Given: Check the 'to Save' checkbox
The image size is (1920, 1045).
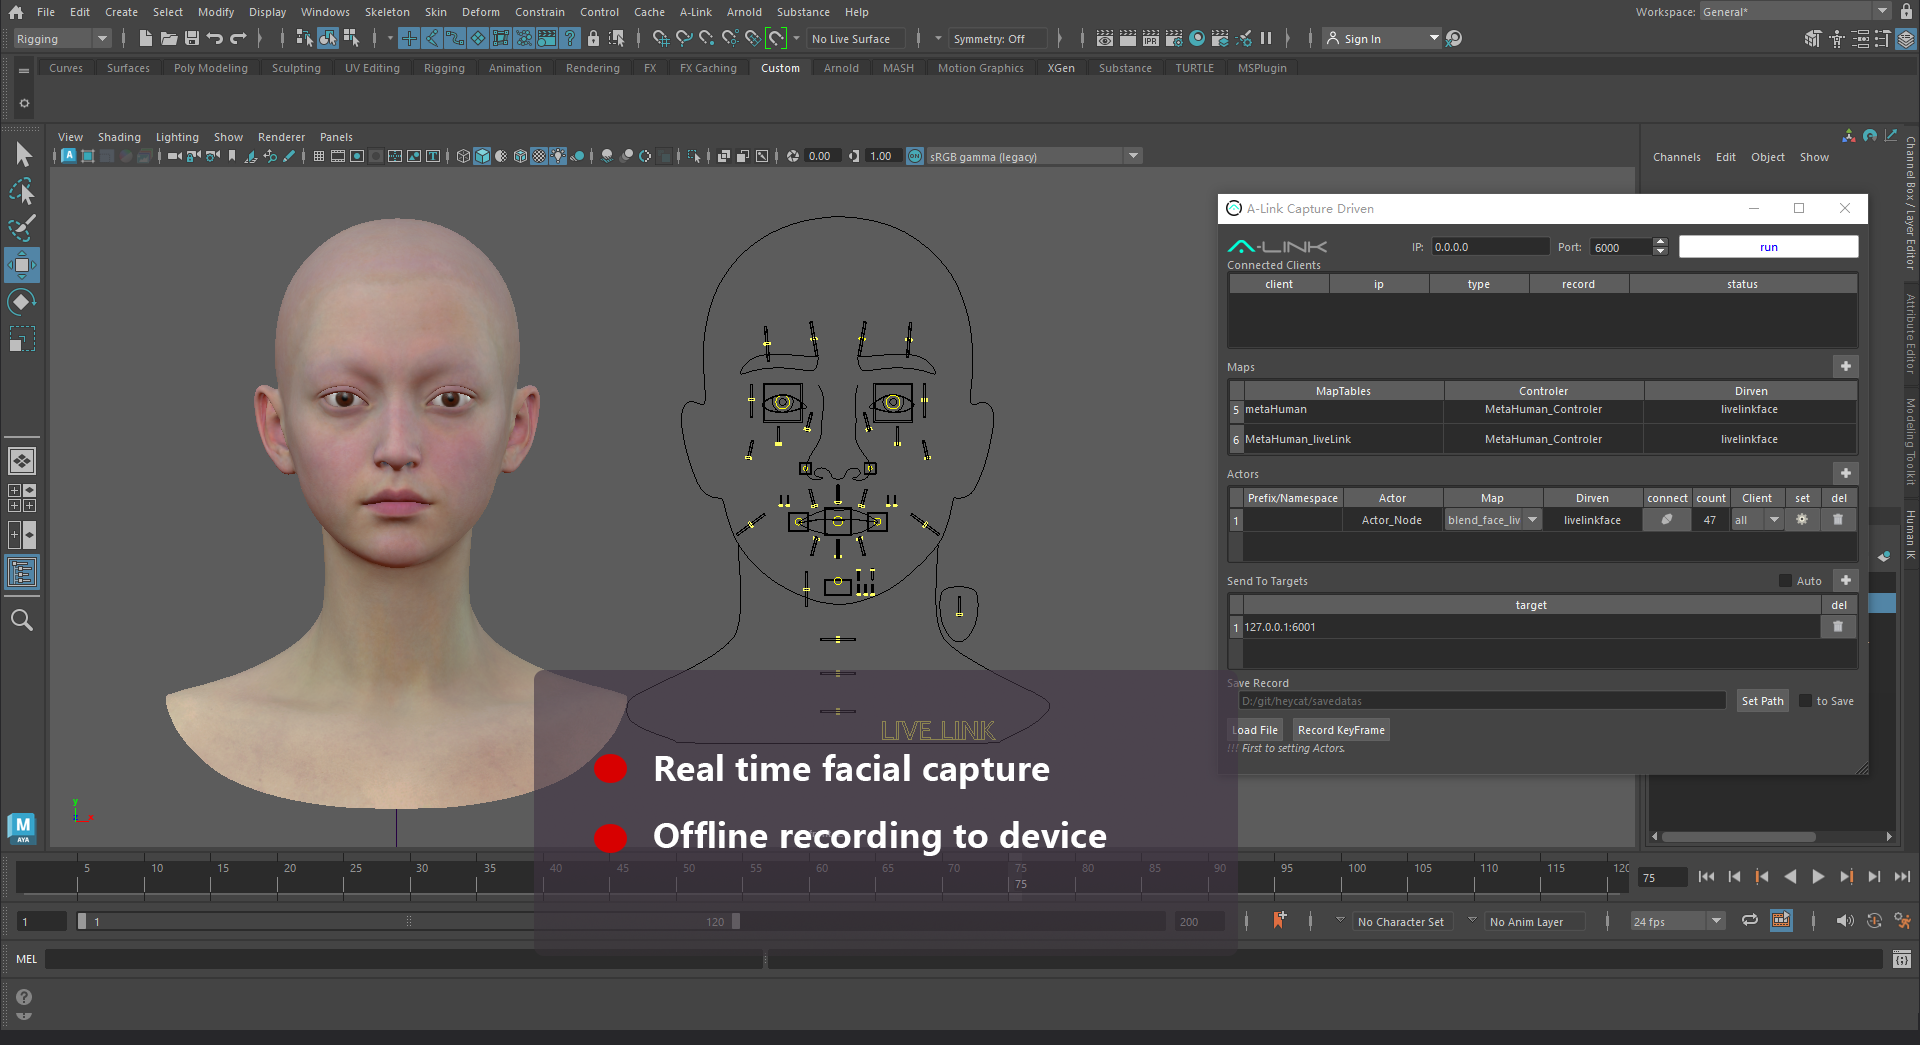Looking at the screenshot, I should coord(1805,701).
